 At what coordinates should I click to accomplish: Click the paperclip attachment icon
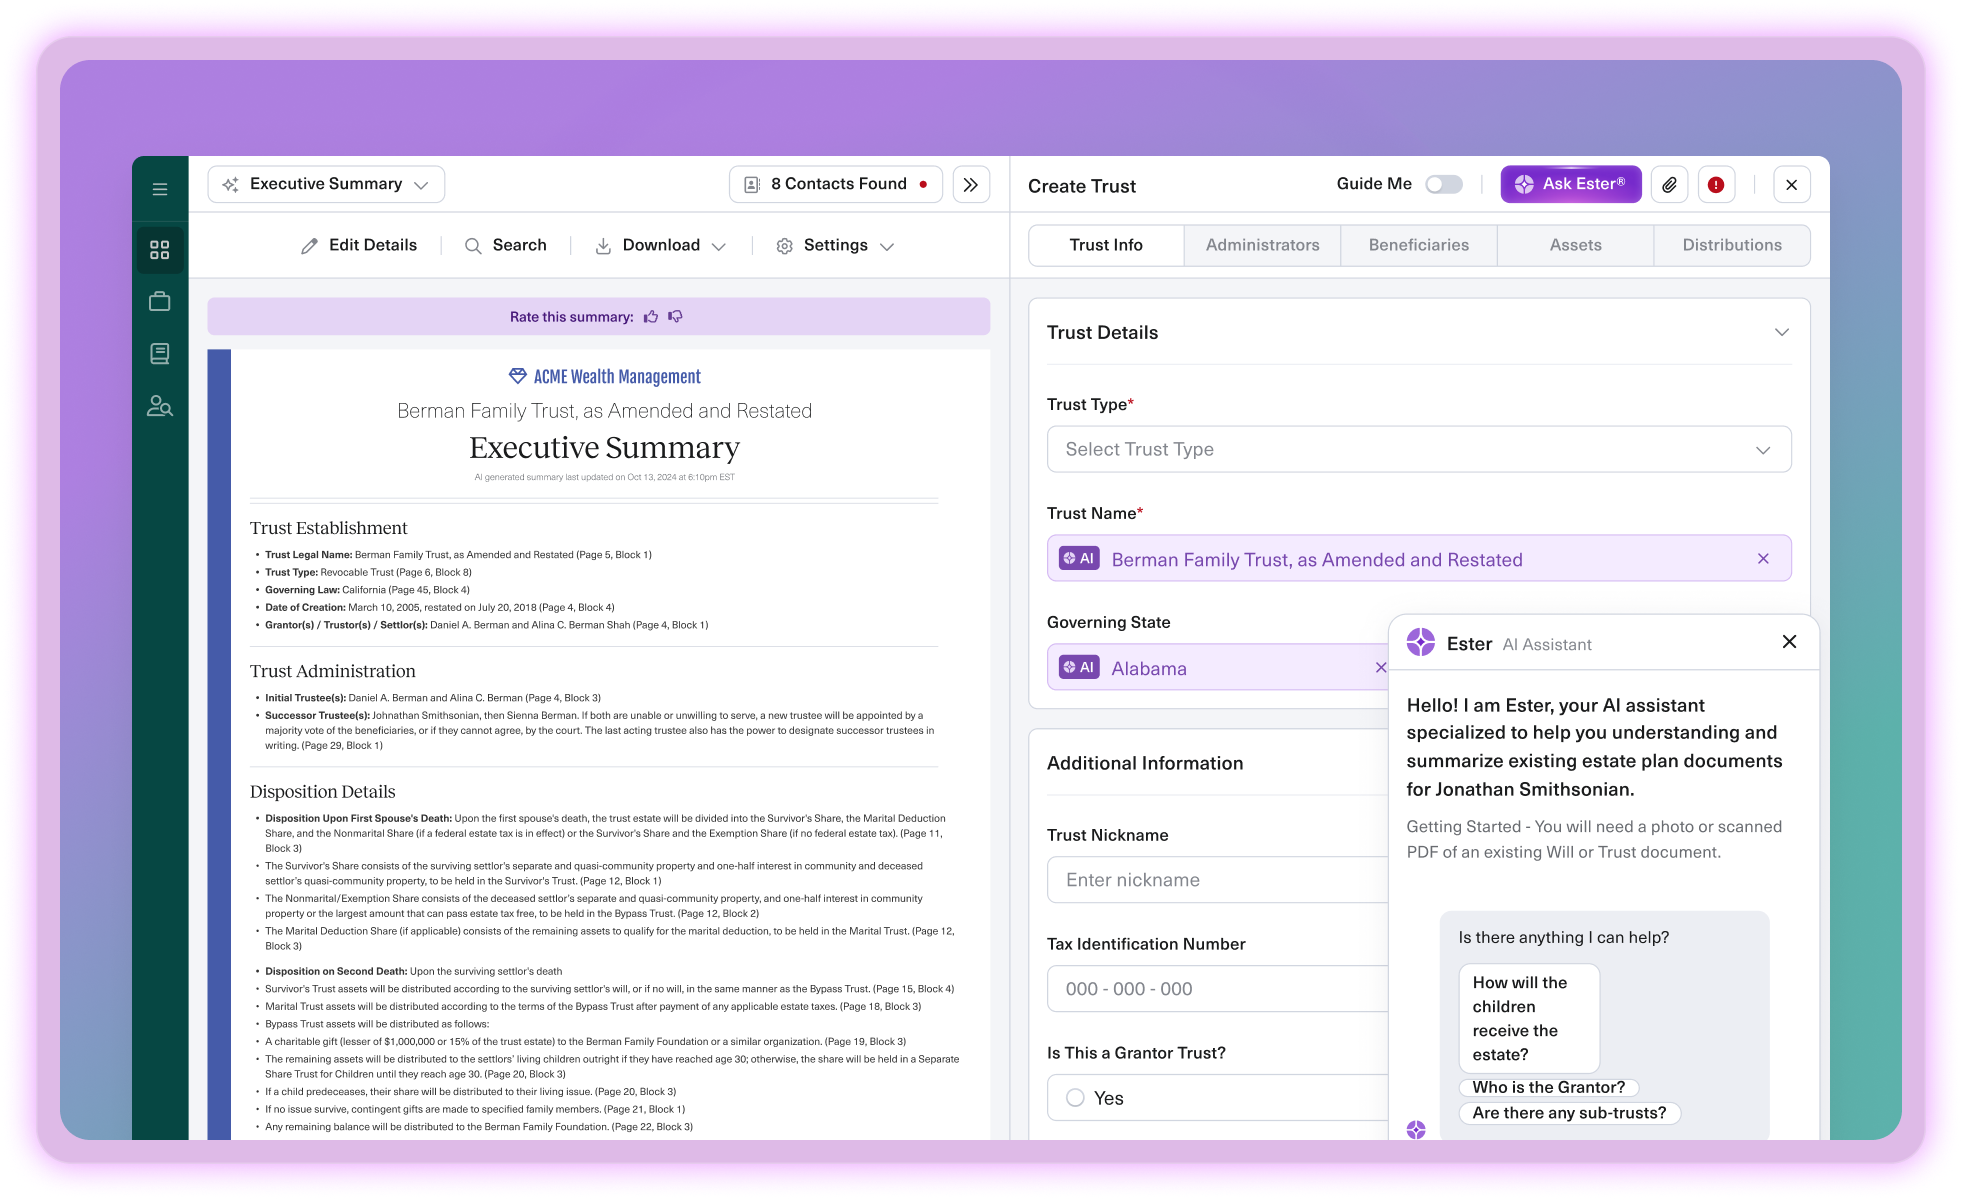point(1669,185)
